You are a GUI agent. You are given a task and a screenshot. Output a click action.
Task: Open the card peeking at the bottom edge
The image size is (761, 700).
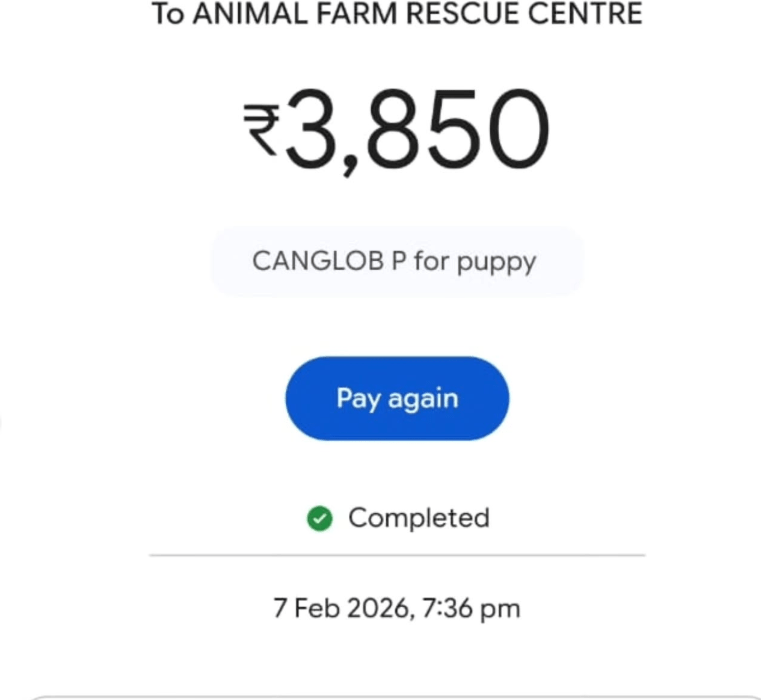click(397, 697)
